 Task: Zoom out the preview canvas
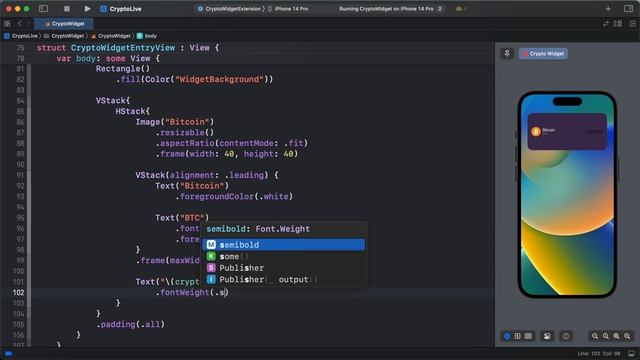point(595,336)
